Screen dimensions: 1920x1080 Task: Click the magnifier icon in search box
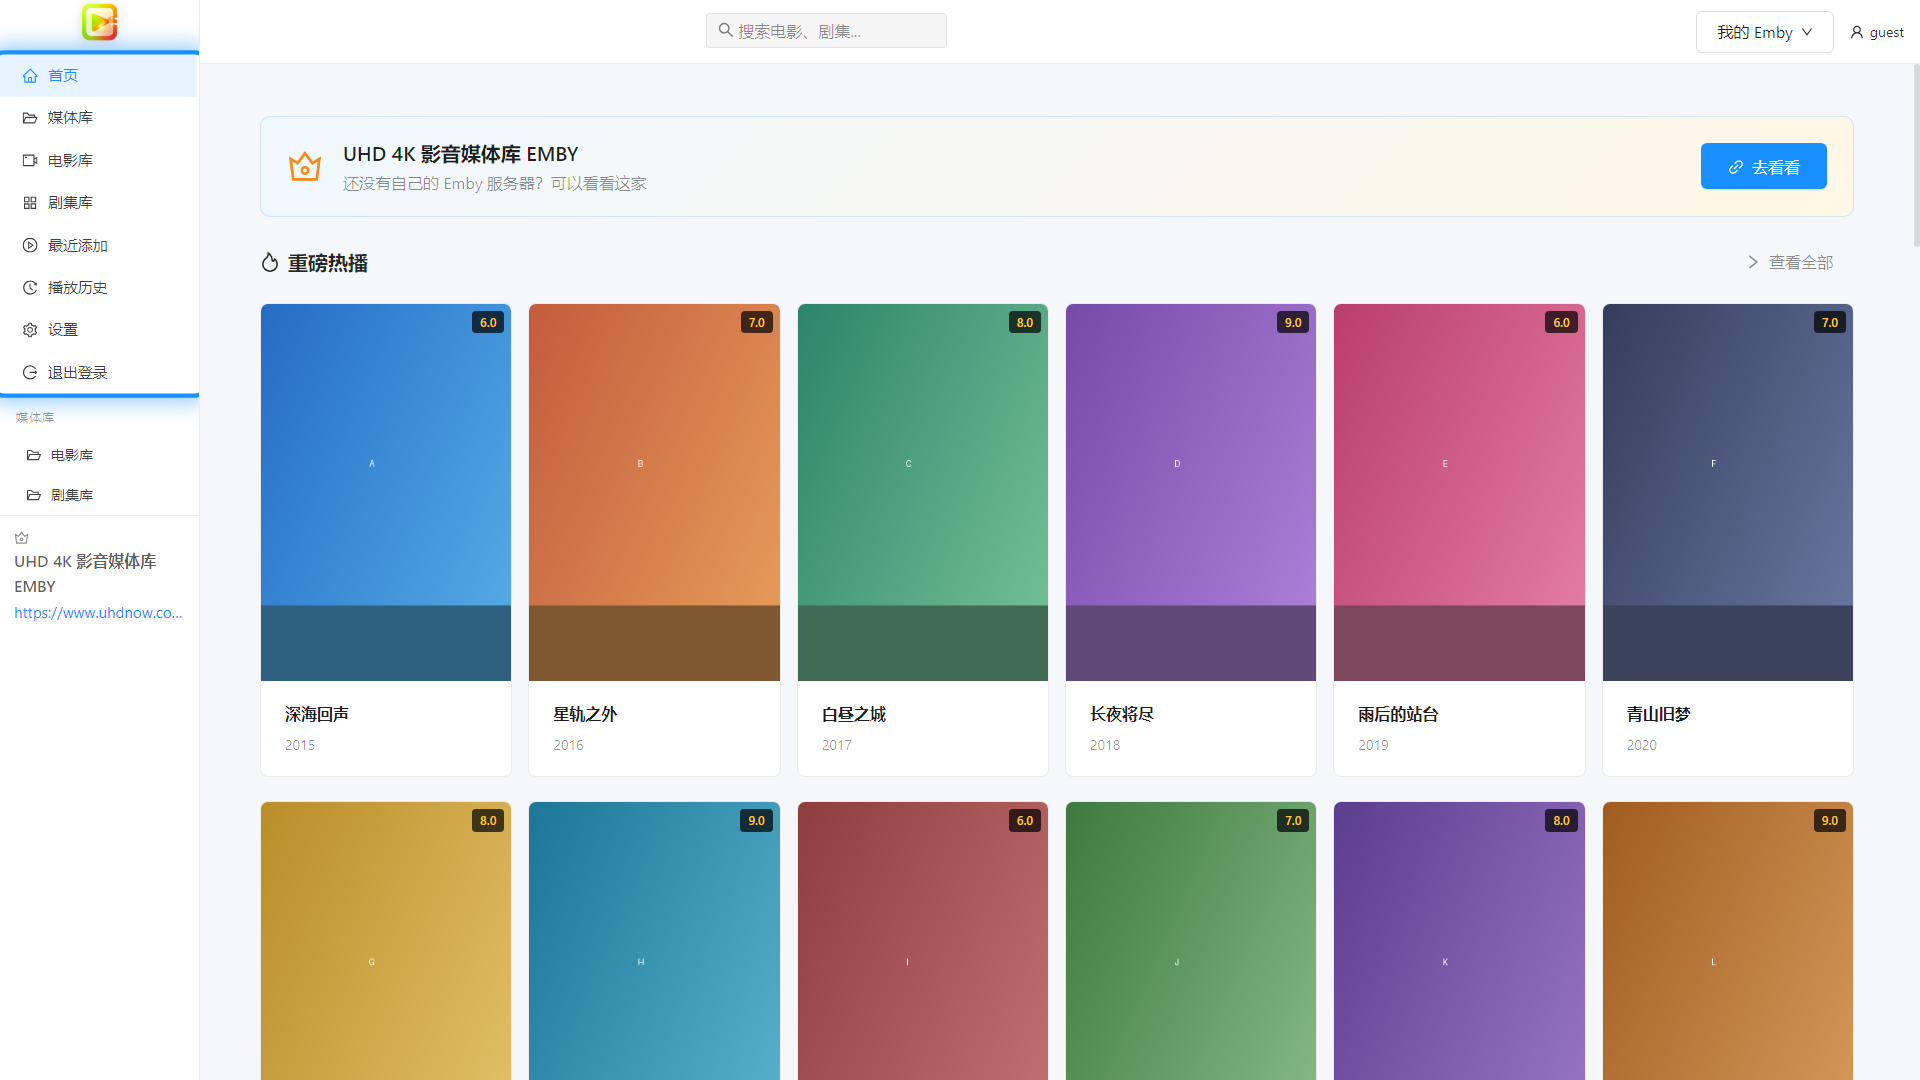(x=726, y=30)
